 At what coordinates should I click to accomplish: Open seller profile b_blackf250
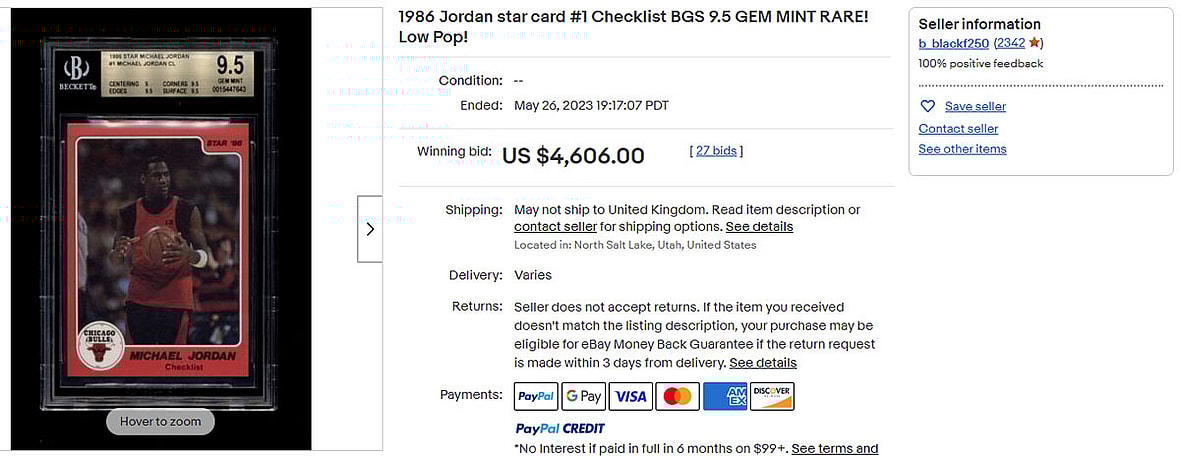tap(953, 43)
